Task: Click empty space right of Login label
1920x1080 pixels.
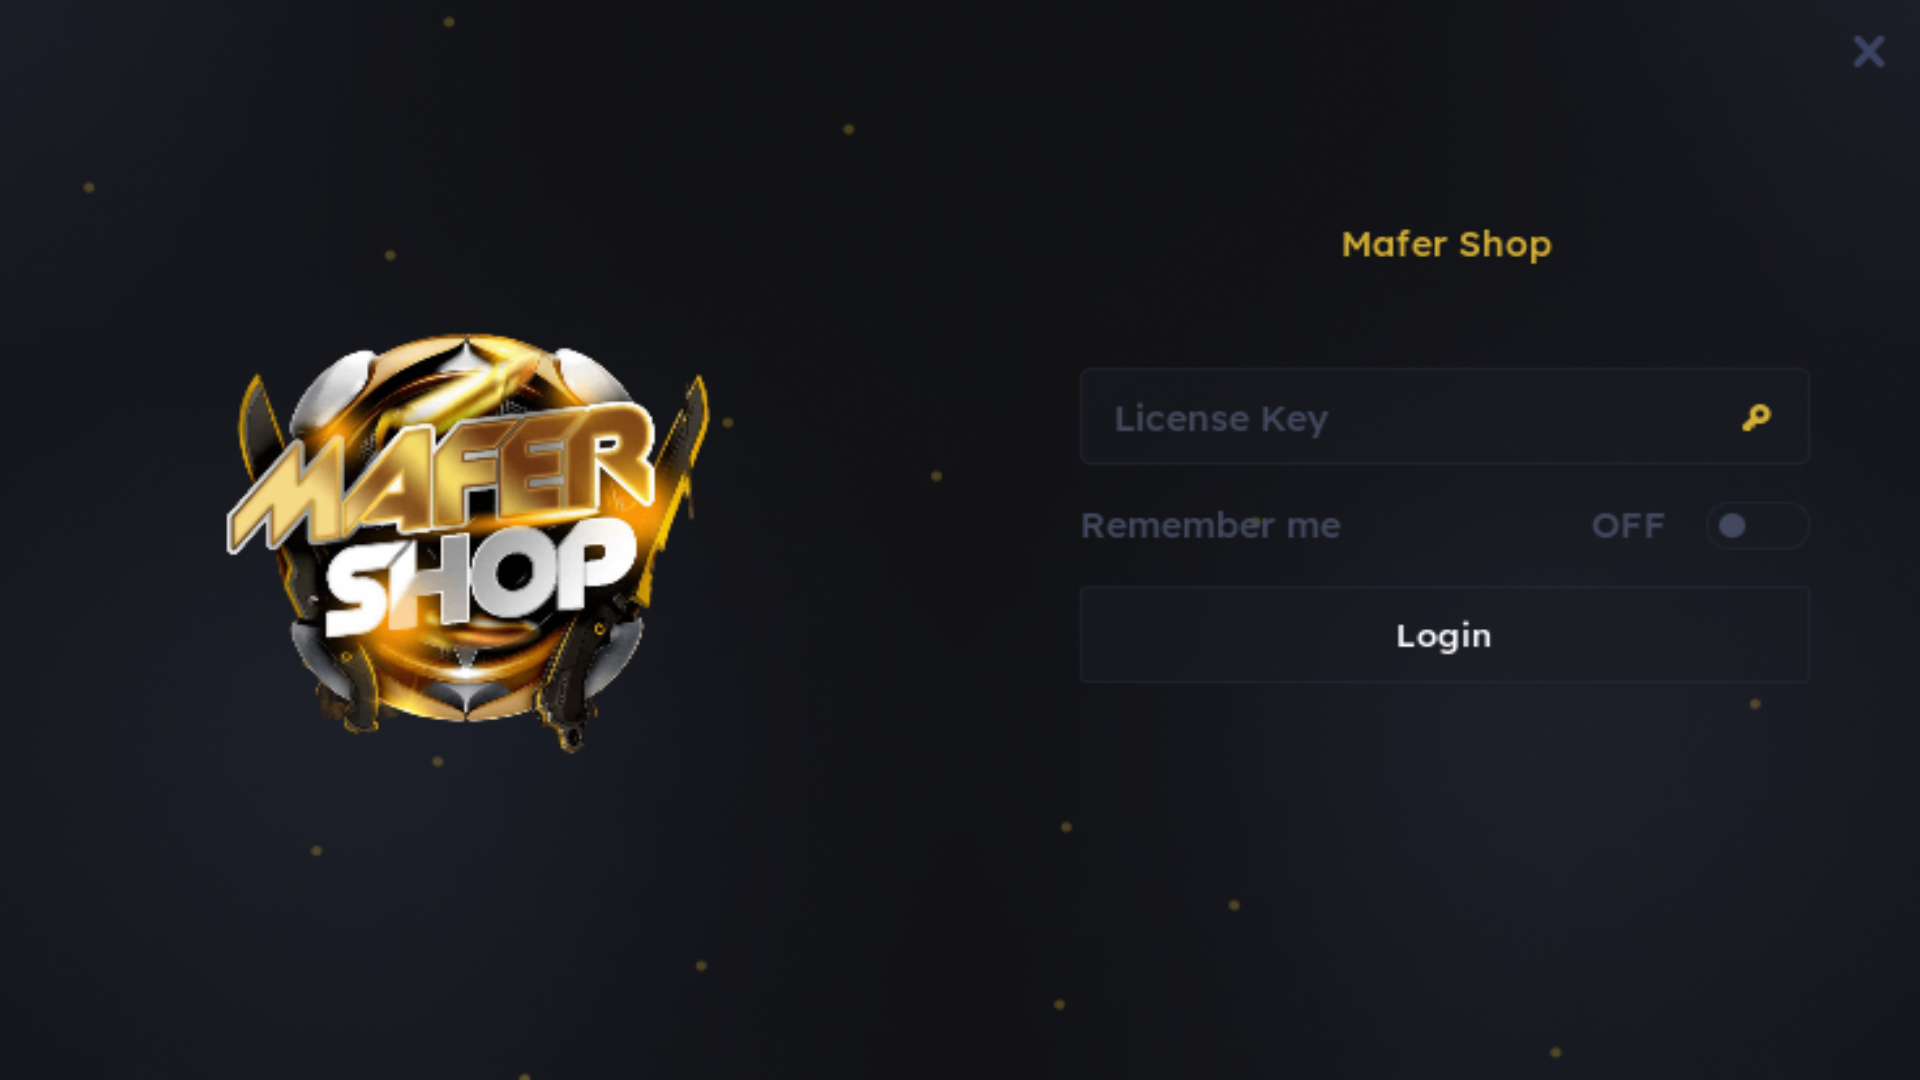Action: tap(1650, 635)
